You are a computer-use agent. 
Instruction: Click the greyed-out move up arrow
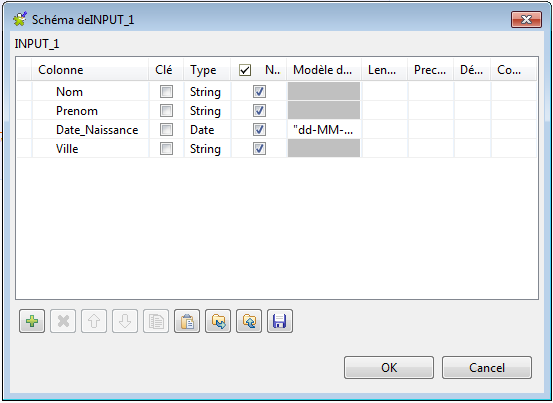pos(94,321)
